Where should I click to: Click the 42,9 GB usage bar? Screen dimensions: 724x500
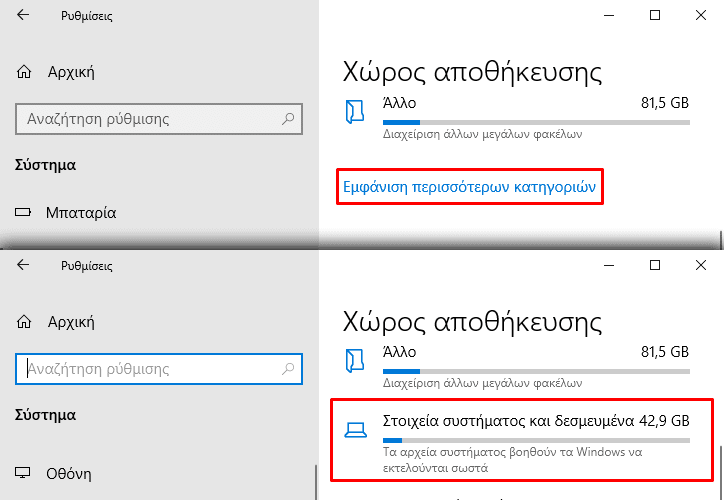[536, 440]
